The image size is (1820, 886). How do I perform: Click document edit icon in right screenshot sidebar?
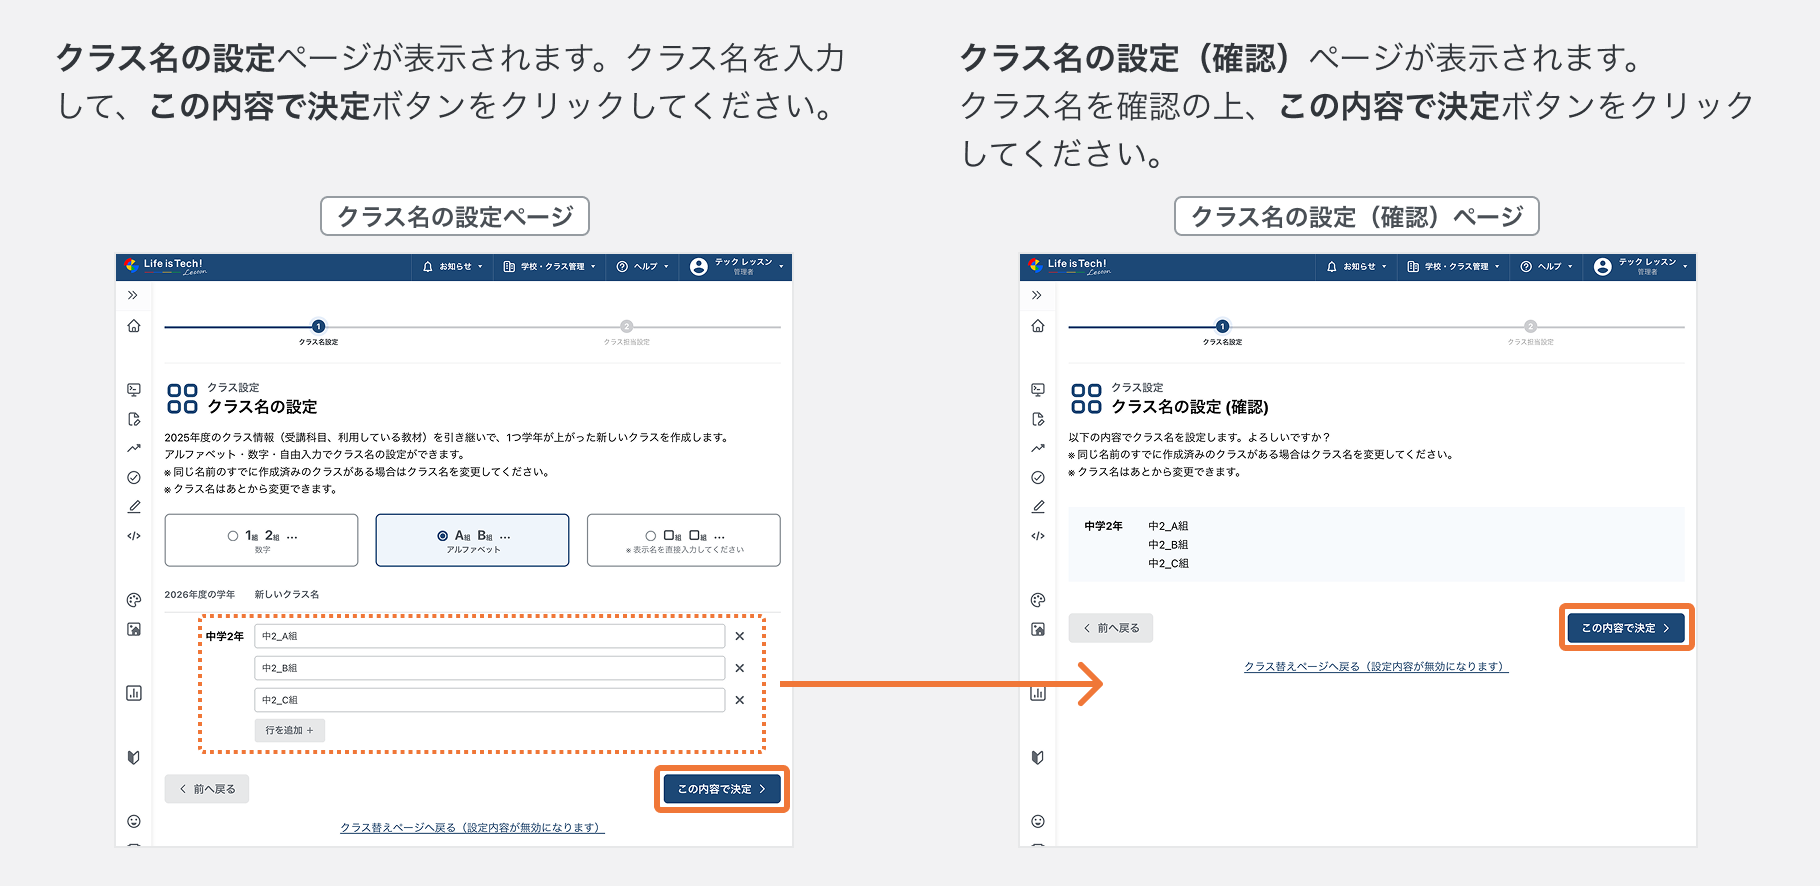[1038, 419]
